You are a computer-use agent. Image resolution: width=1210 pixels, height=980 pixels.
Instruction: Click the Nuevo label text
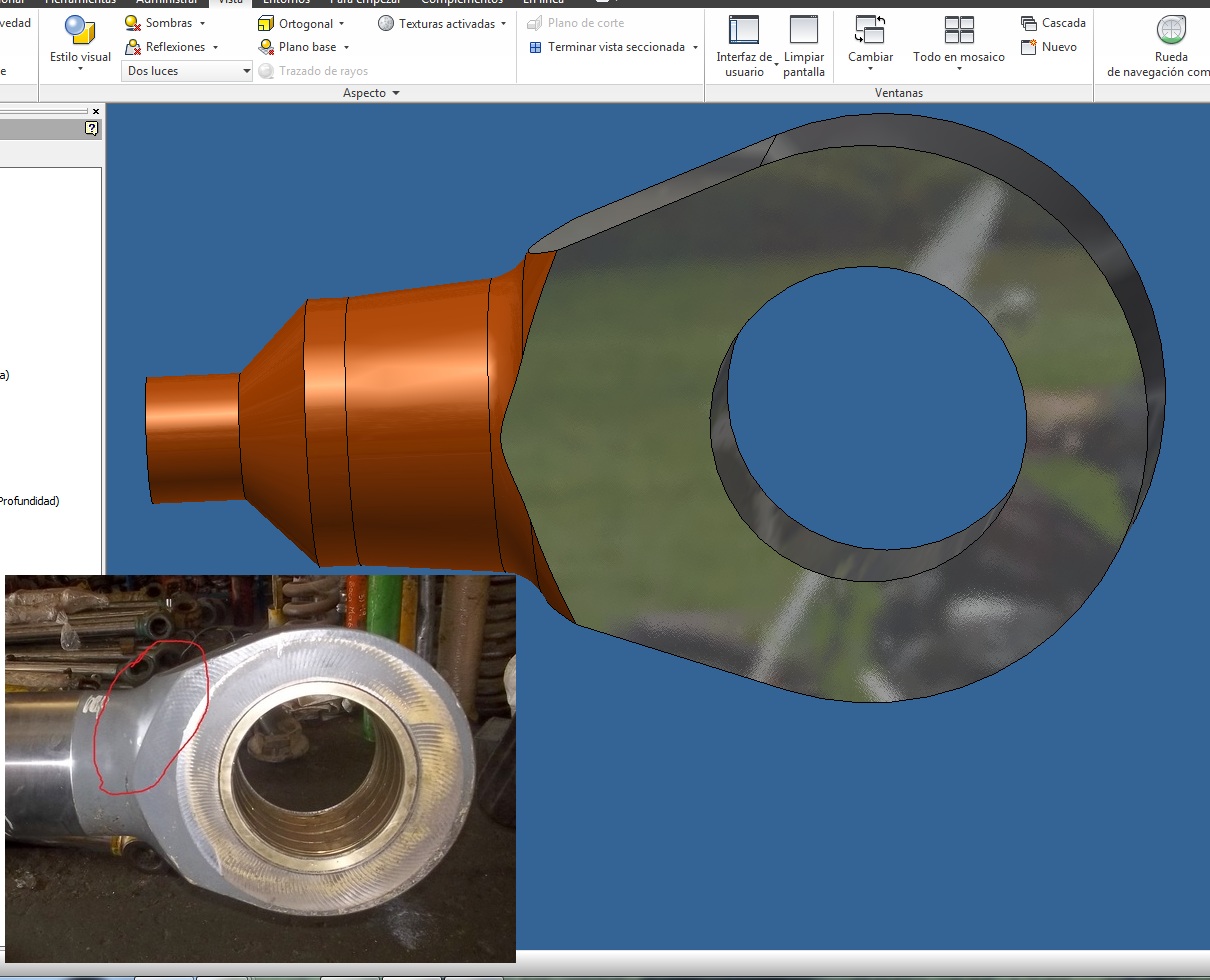click(1060, 47)
